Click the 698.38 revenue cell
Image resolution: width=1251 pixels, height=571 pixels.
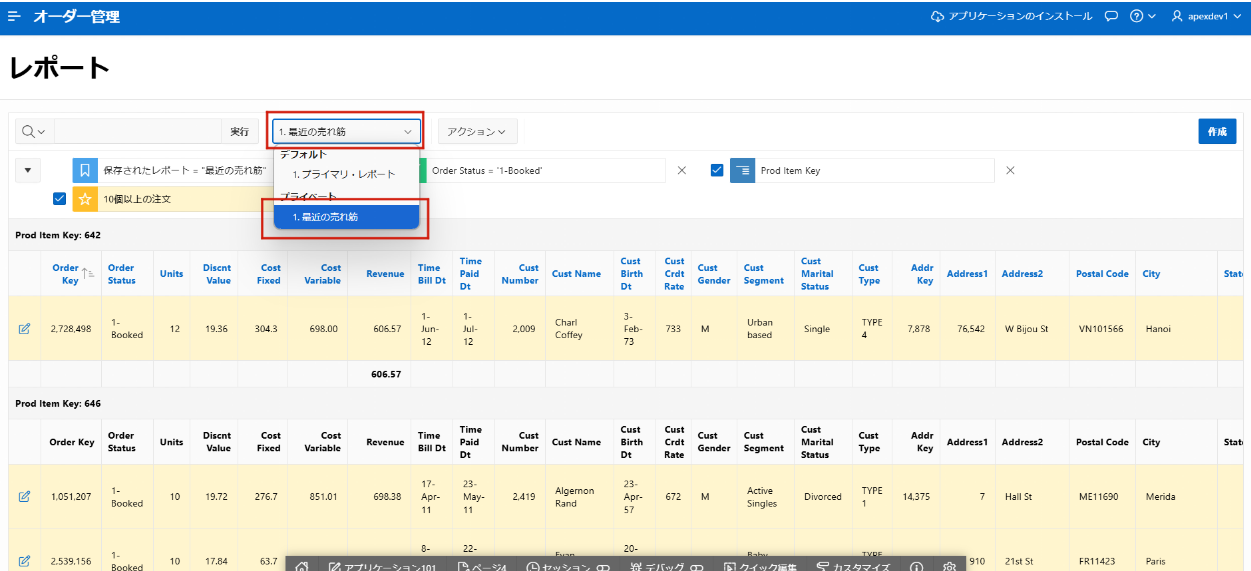point(386,497)
